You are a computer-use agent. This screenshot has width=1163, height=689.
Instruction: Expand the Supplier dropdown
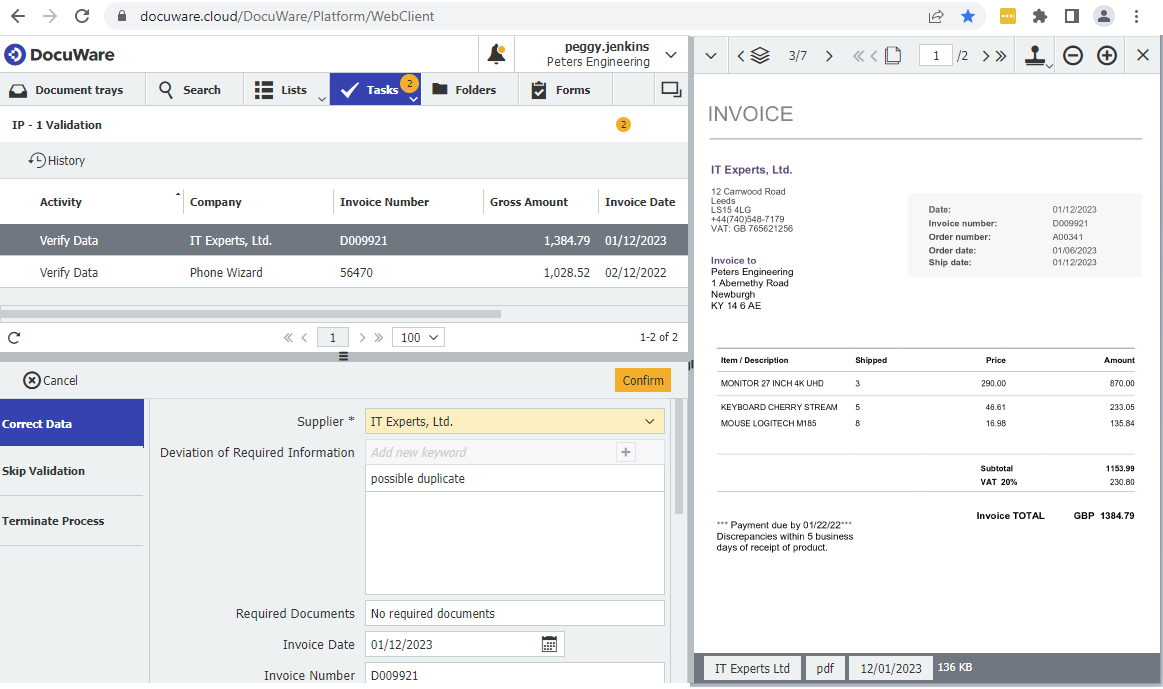point(649,422)
